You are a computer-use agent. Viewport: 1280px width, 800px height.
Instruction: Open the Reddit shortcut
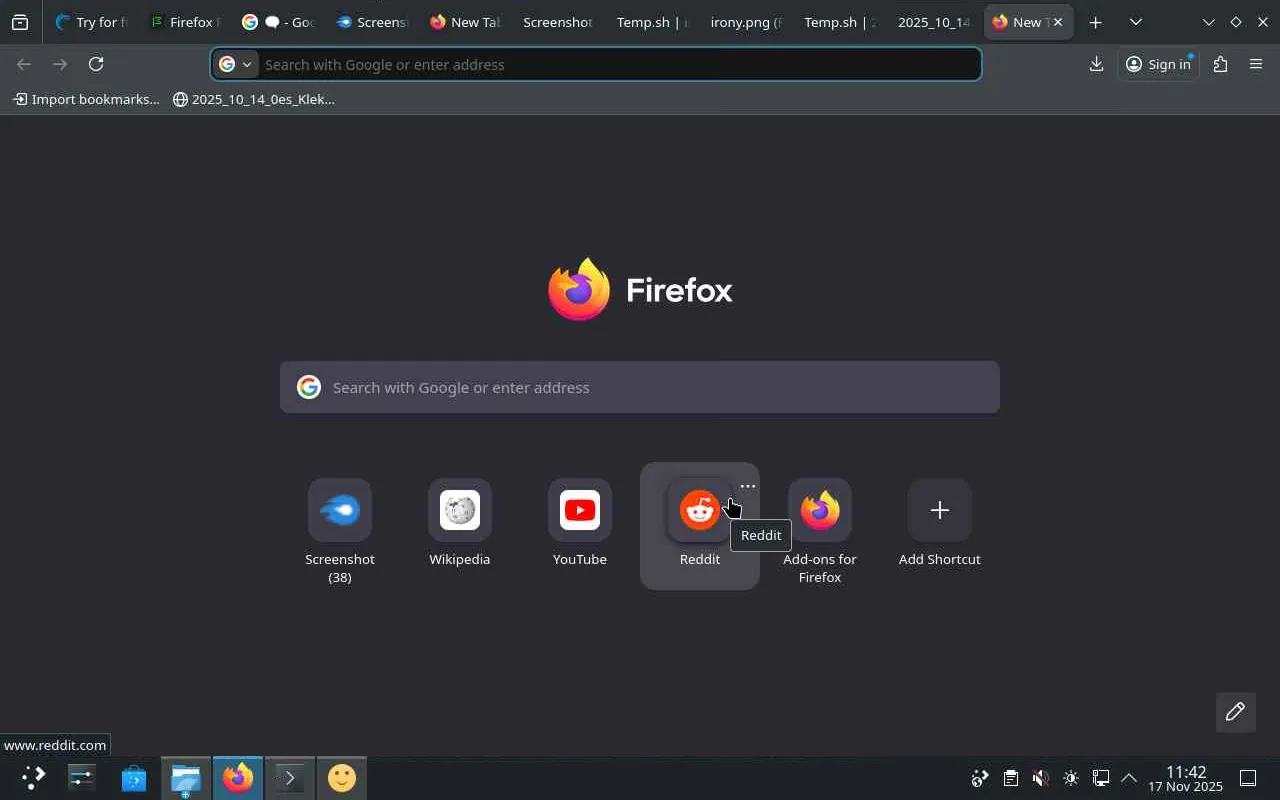tap(700, 525)
